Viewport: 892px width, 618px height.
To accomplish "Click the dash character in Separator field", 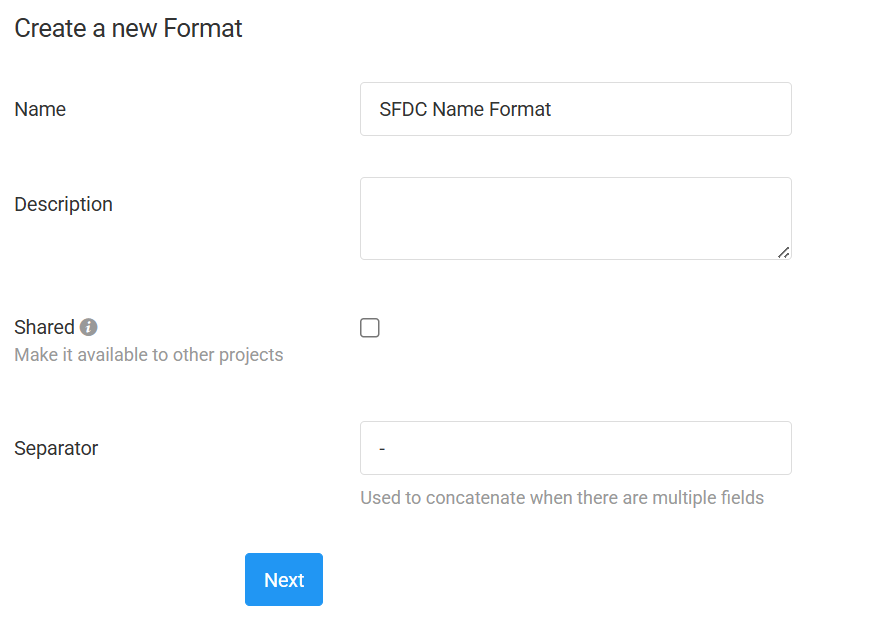I will click(383, 449).
